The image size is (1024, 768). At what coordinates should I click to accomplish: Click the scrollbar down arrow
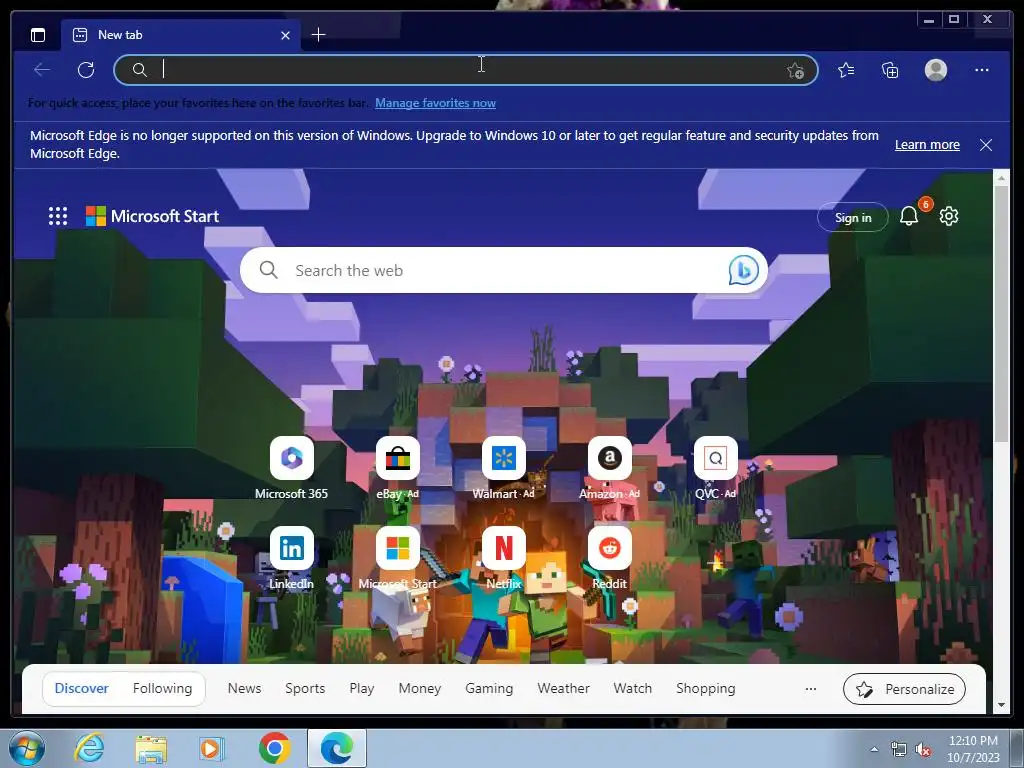click(1001, 705)
